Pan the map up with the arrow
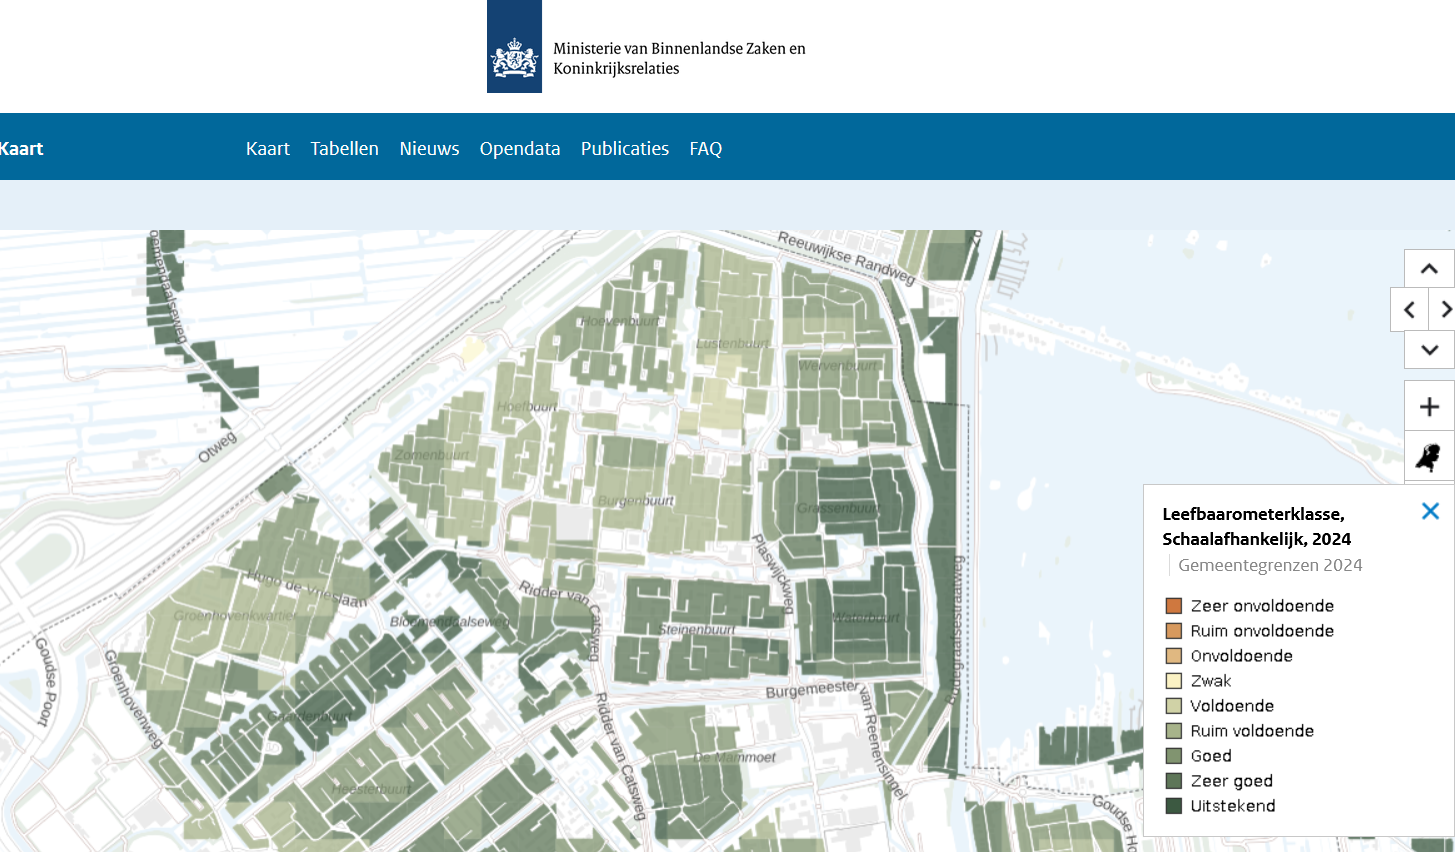 point(1429,269)
